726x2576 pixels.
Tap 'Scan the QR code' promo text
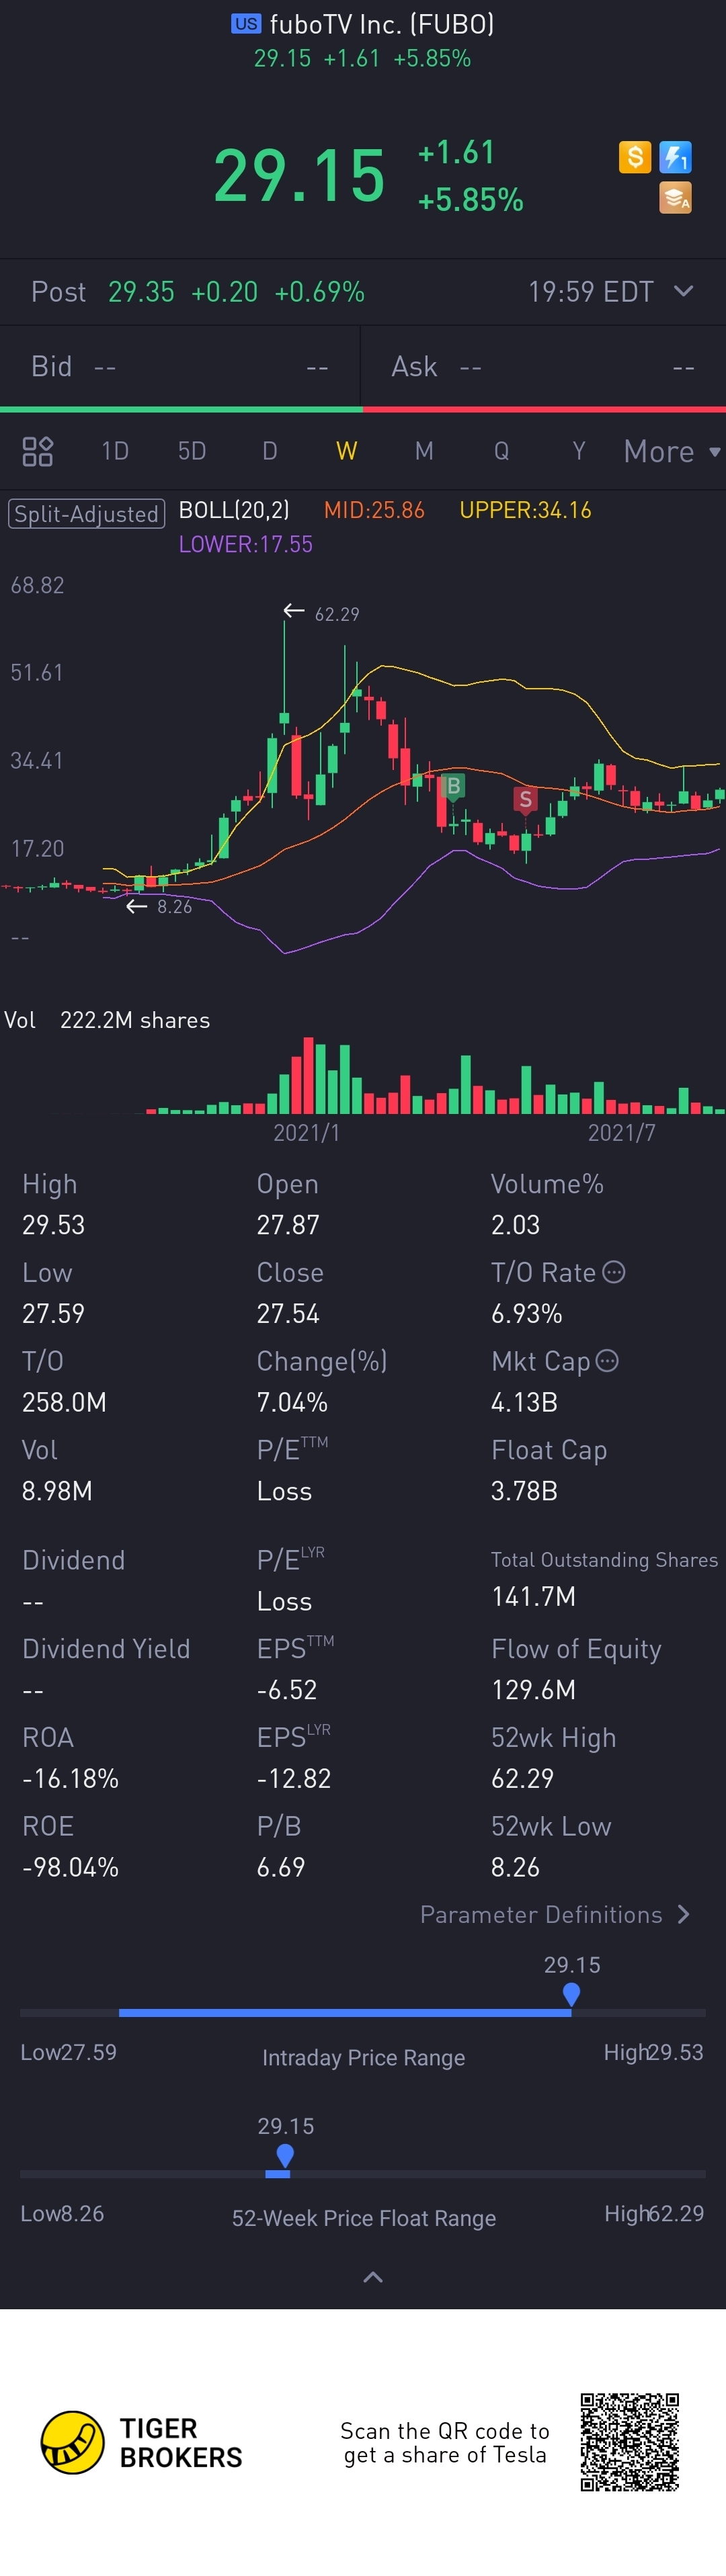pyautogui.click(x=445, y=2442)
